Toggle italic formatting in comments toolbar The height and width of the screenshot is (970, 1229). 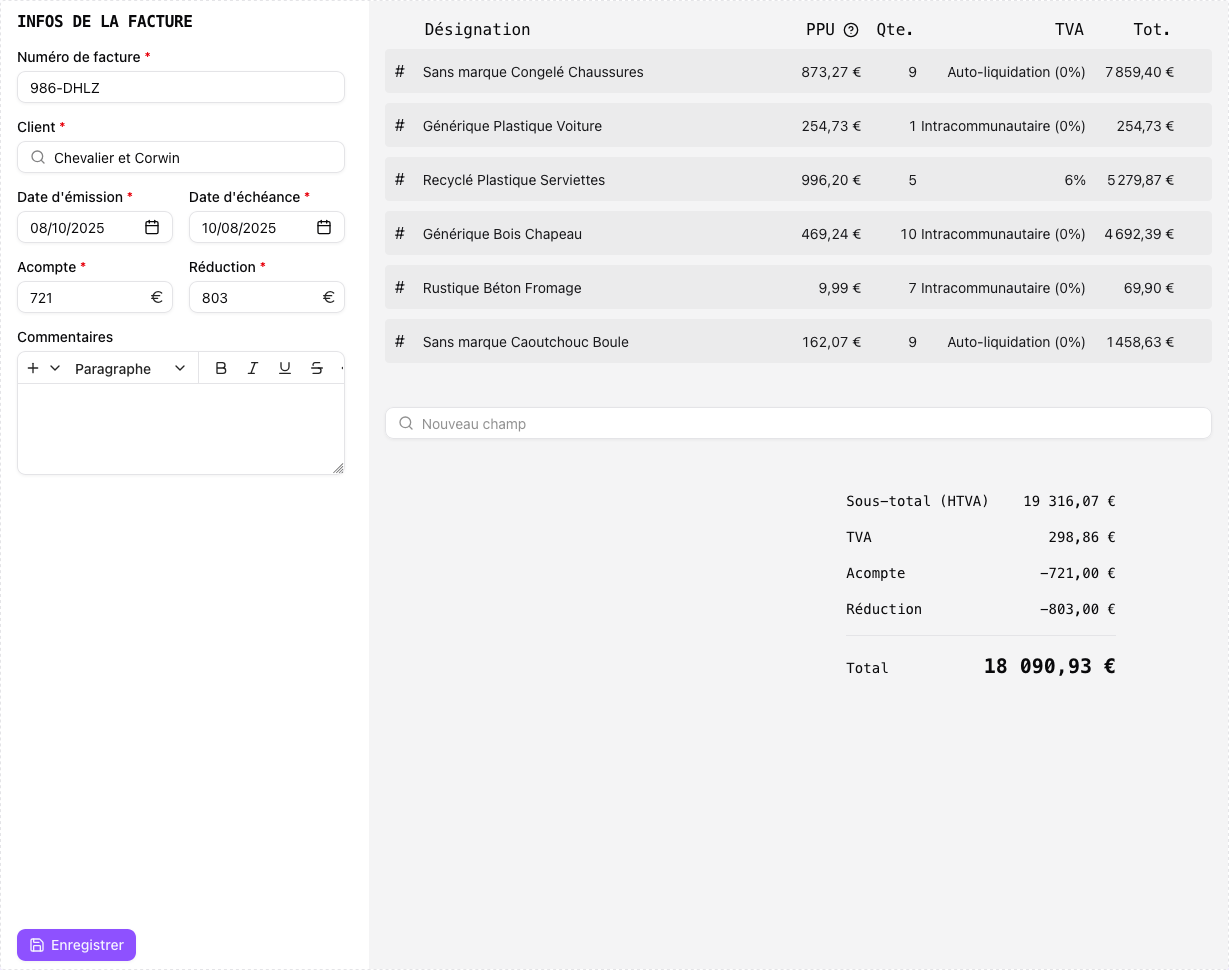click(x=253, y=368)
